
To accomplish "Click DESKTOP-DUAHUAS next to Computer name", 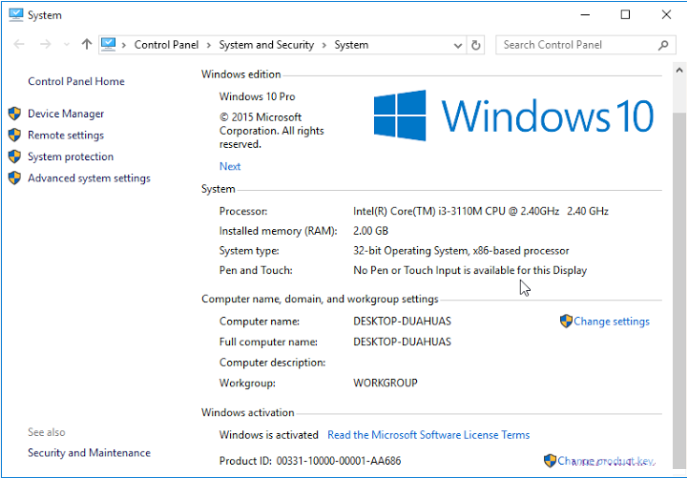I will (402, 322).
